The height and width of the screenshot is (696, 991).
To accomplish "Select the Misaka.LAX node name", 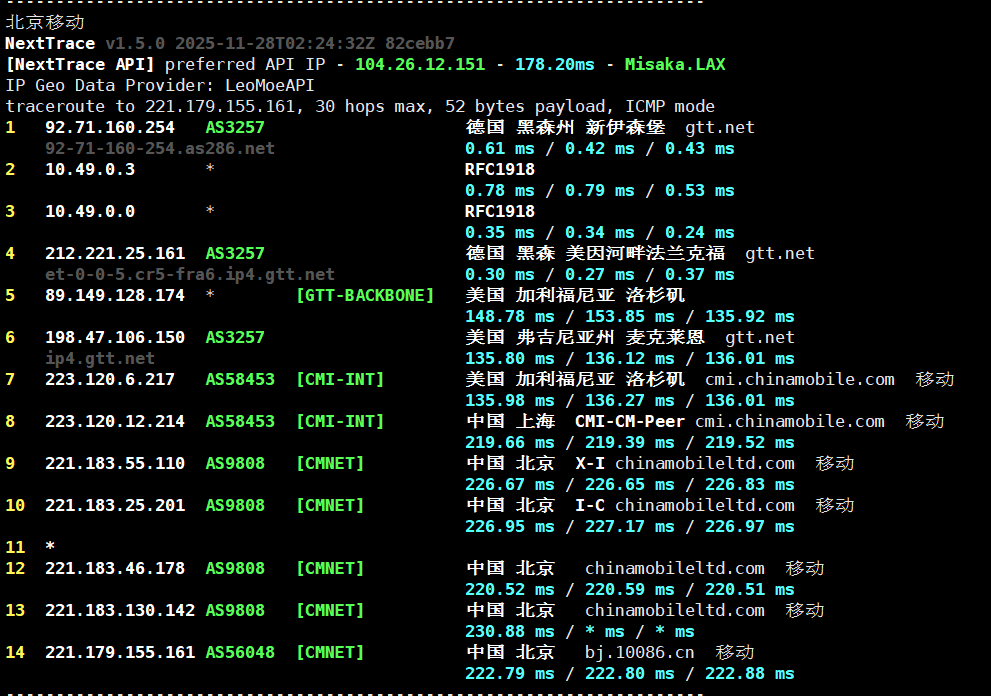I will [x=675, y=64].
